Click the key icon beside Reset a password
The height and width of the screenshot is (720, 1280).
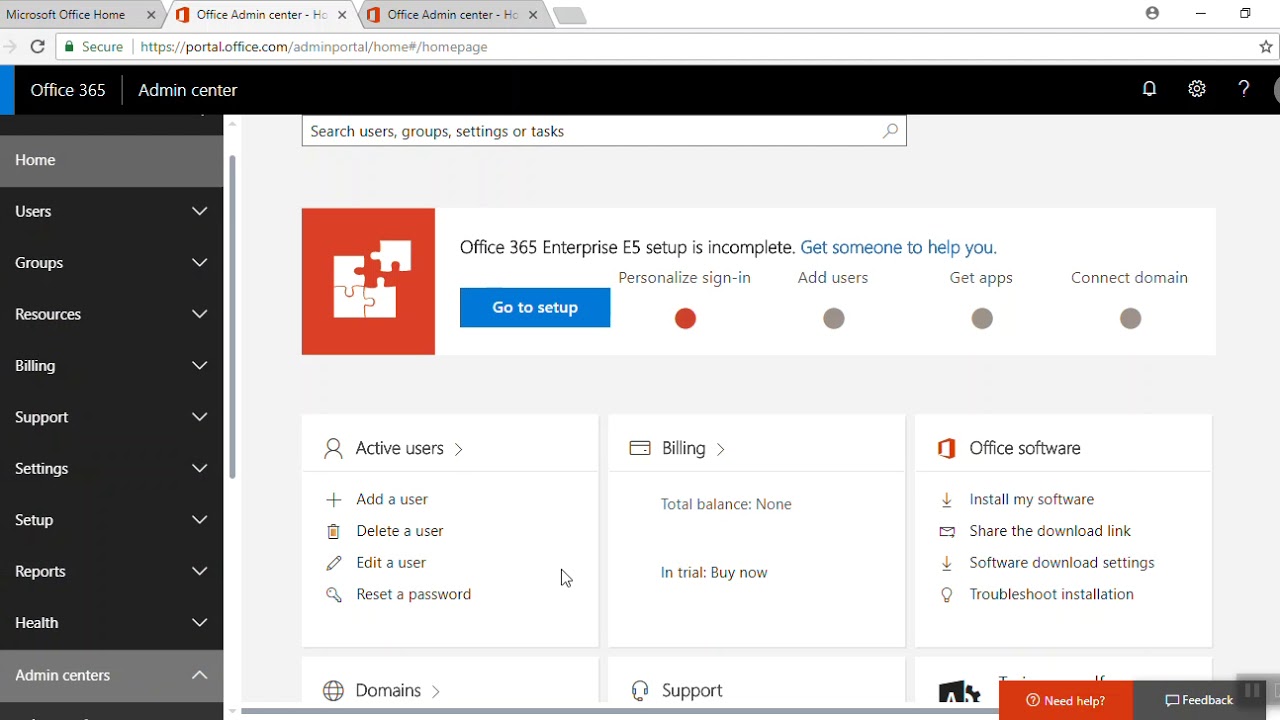click(334, 594)
